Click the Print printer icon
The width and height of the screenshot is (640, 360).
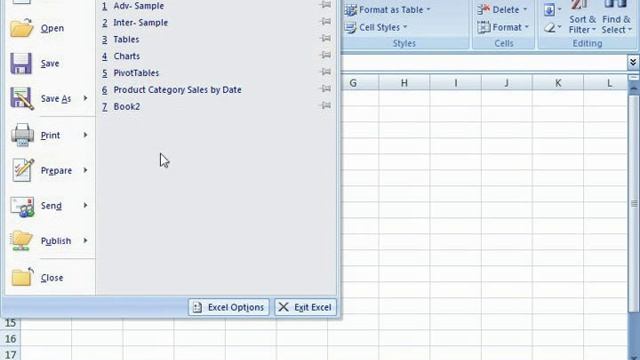pos(22,135)
